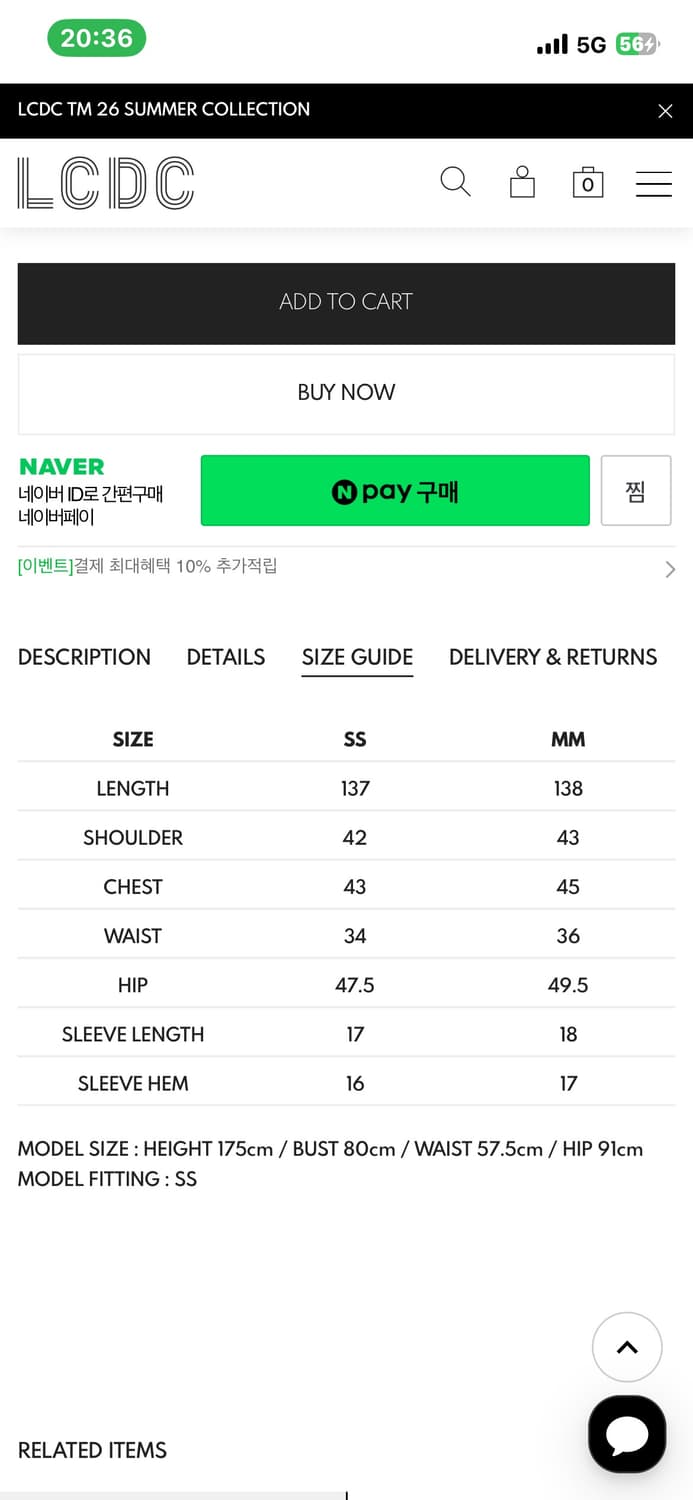Viewport: 693px width, 1500px height.
Task: Open the search magnifier icon
Action: pyautogui.click(x=455, y=182)
